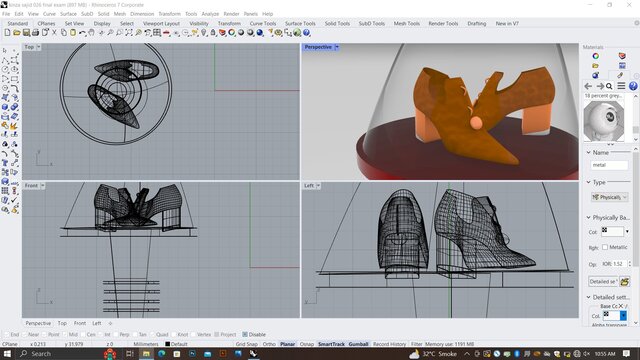This screenshot has width=640, height=360.
Task: Select the Pan hand tool
Action: (92, 33)
